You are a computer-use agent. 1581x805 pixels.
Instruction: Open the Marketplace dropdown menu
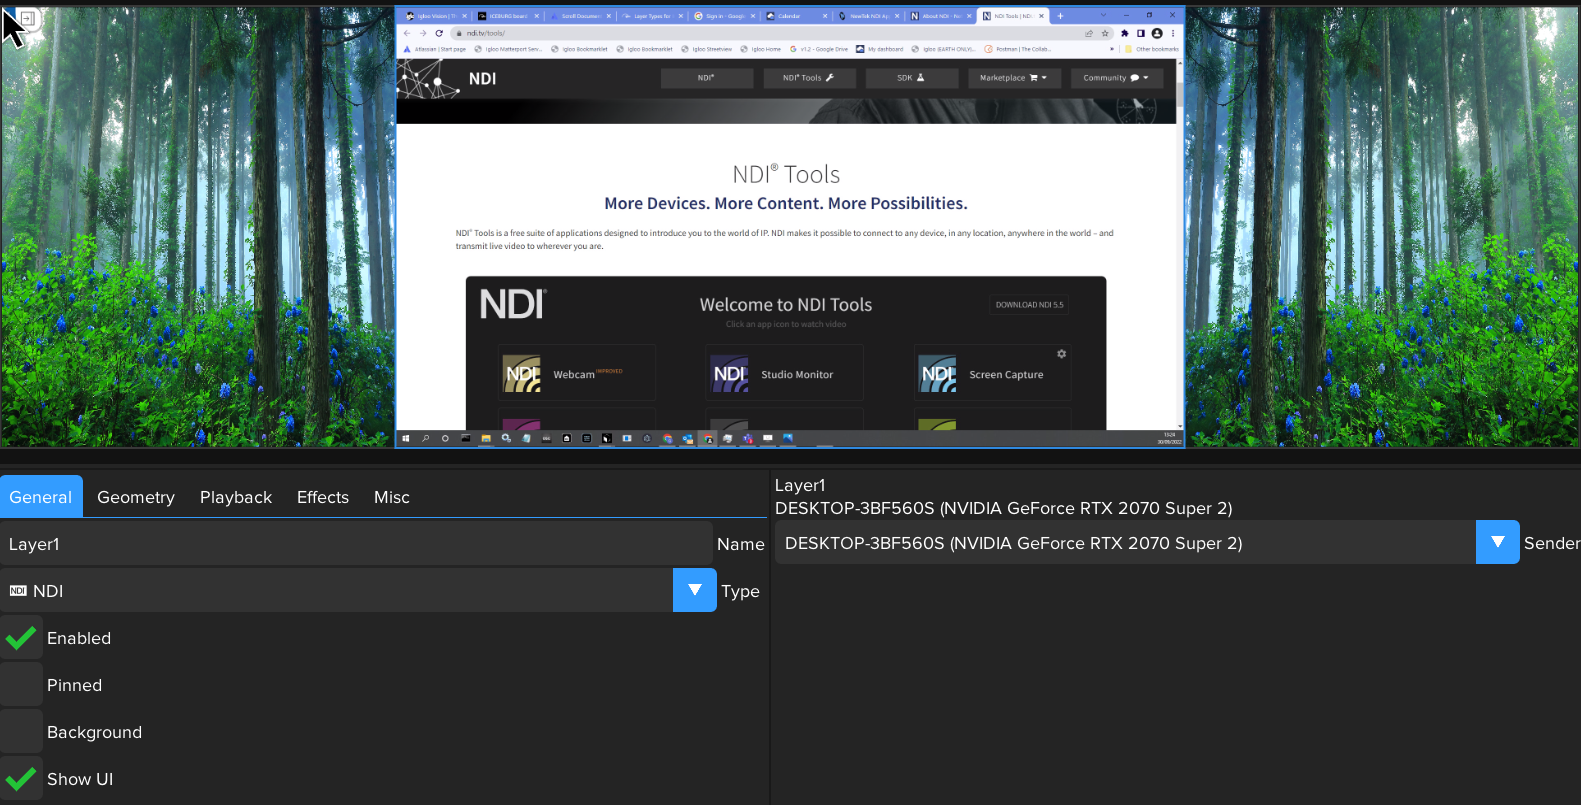[1012, 78]
